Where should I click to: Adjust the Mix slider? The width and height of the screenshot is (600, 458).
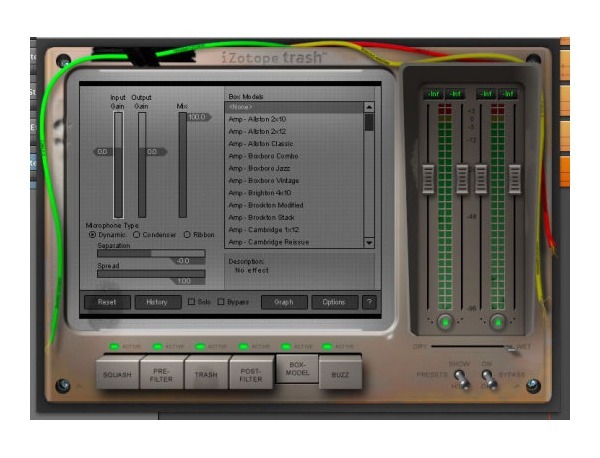[x=183, y=165]
